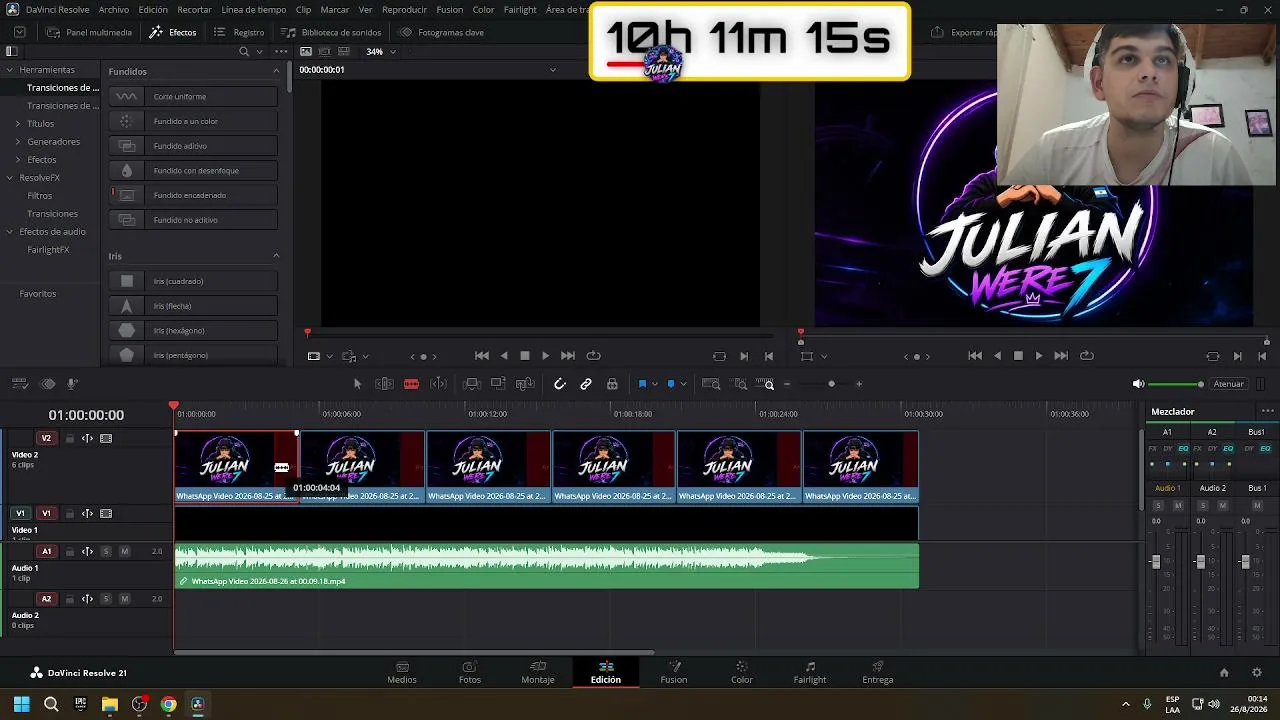Image resolution: width=1280 pixels, height=720 pixels.
Task: Open the Biblioteca de sonidos panel
Action: (x=332, y=32)
